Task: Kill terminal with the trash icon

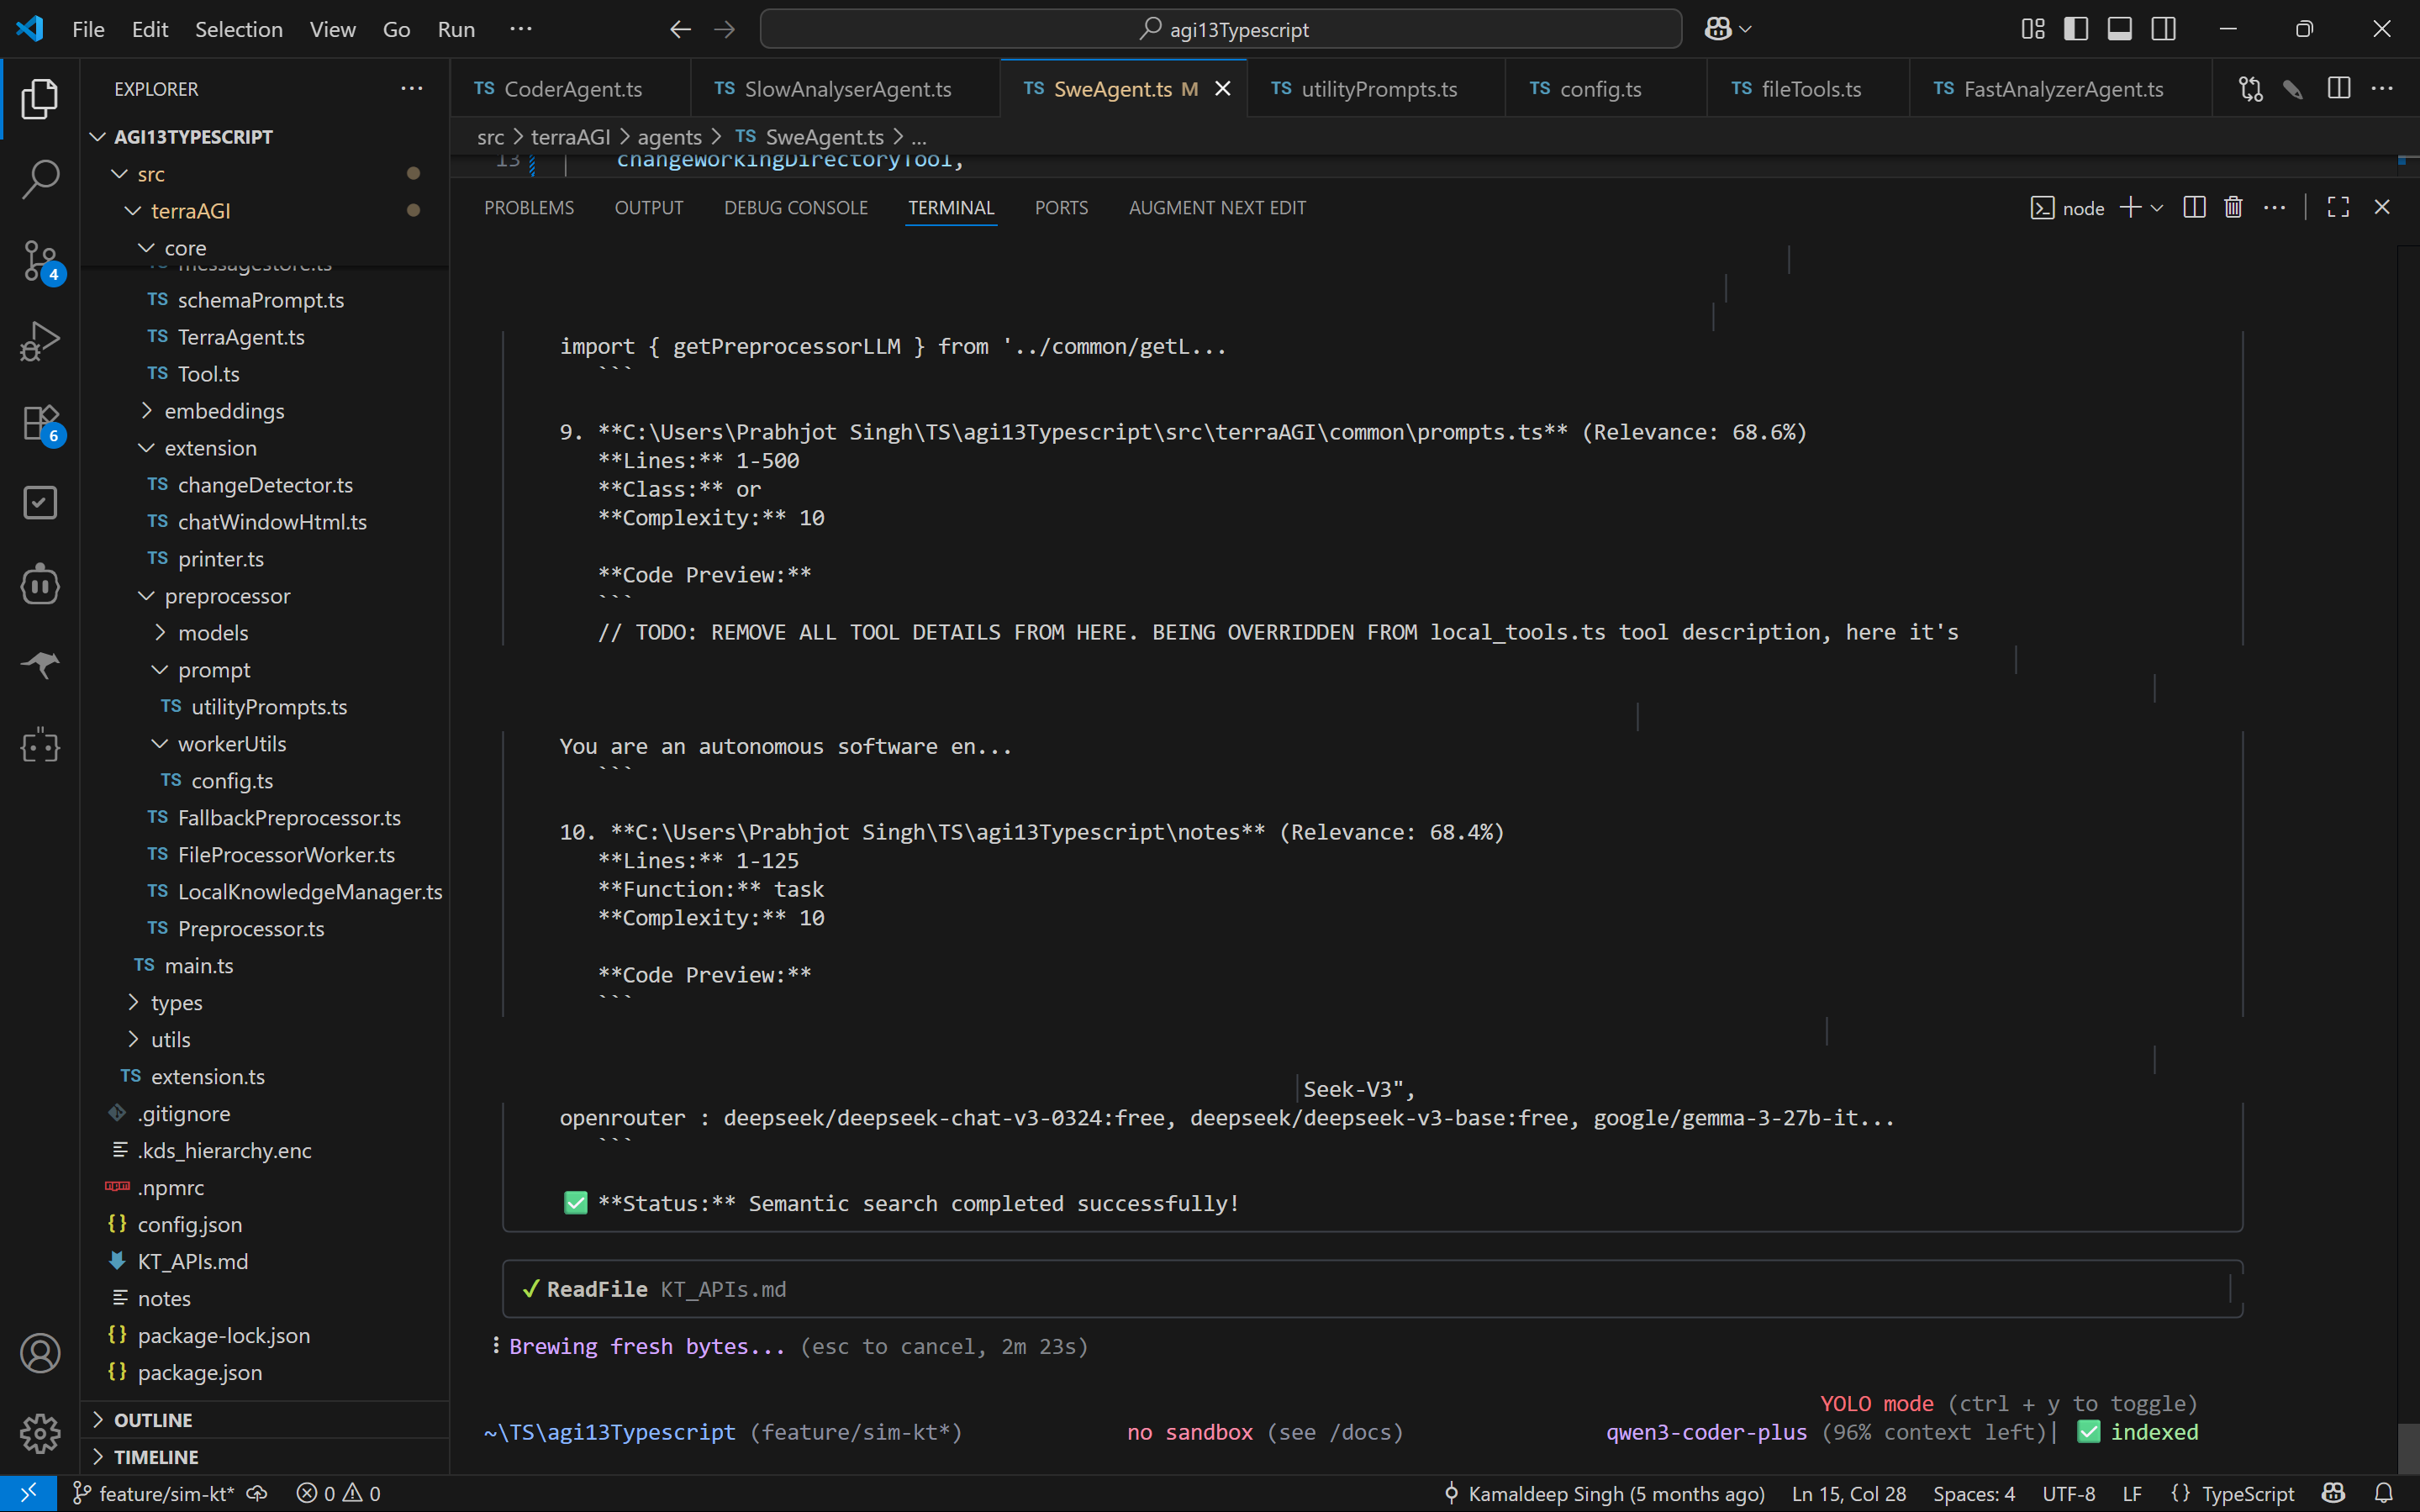Action: coord(2233,207)
